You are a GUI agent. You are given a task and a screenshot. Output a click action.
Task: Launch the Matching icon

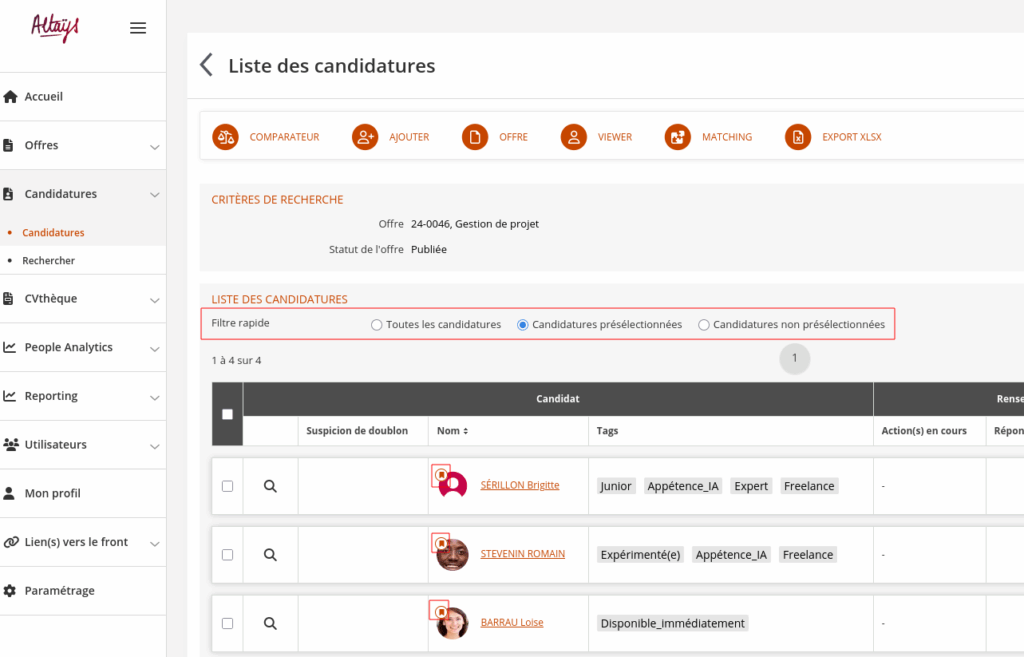click(678, 137)
